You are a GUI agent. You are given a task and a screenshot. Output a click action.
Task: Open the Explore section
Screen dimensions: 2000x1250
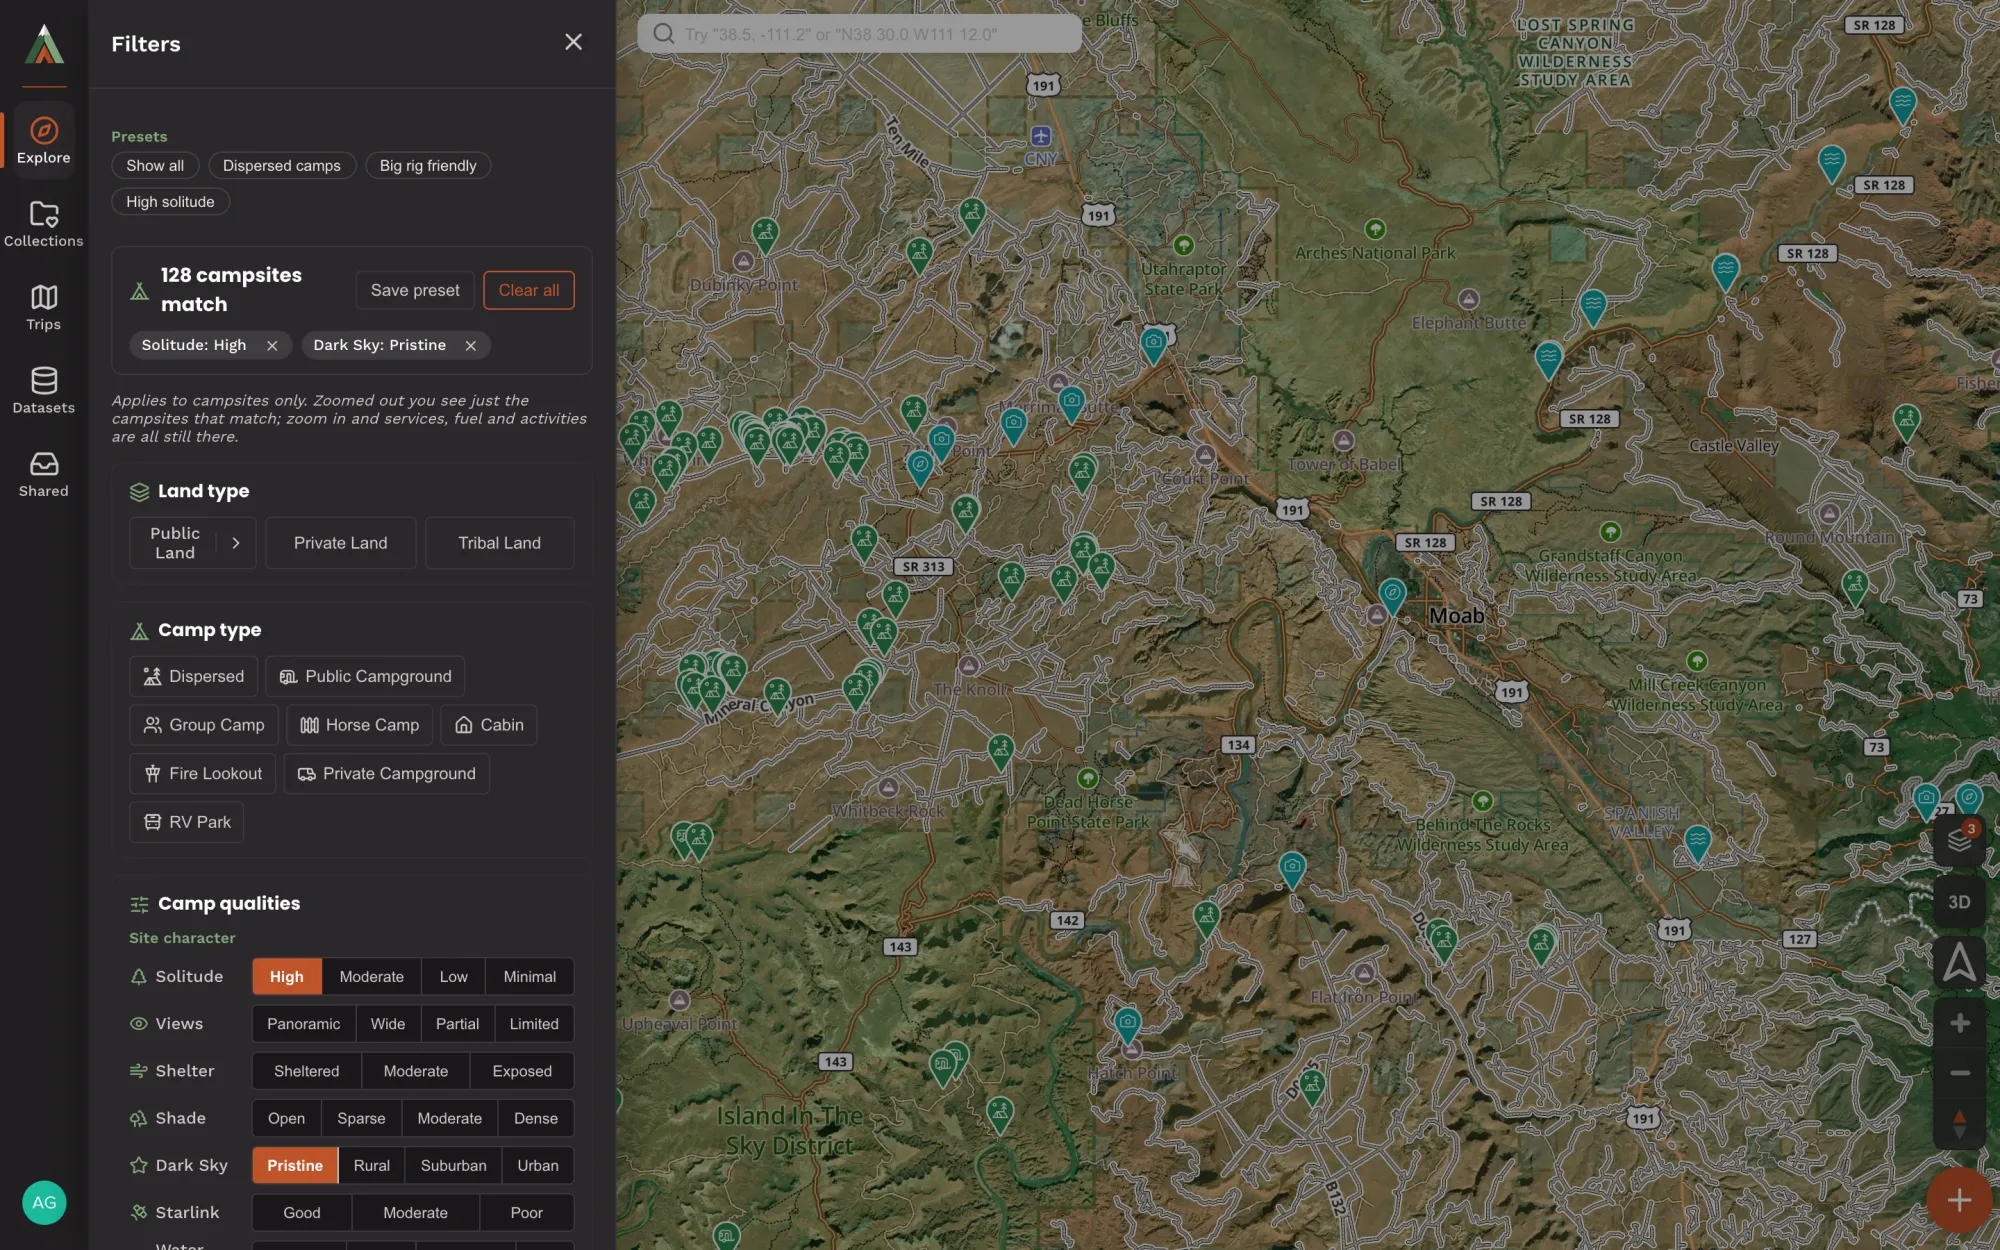[x=44, y=140]
